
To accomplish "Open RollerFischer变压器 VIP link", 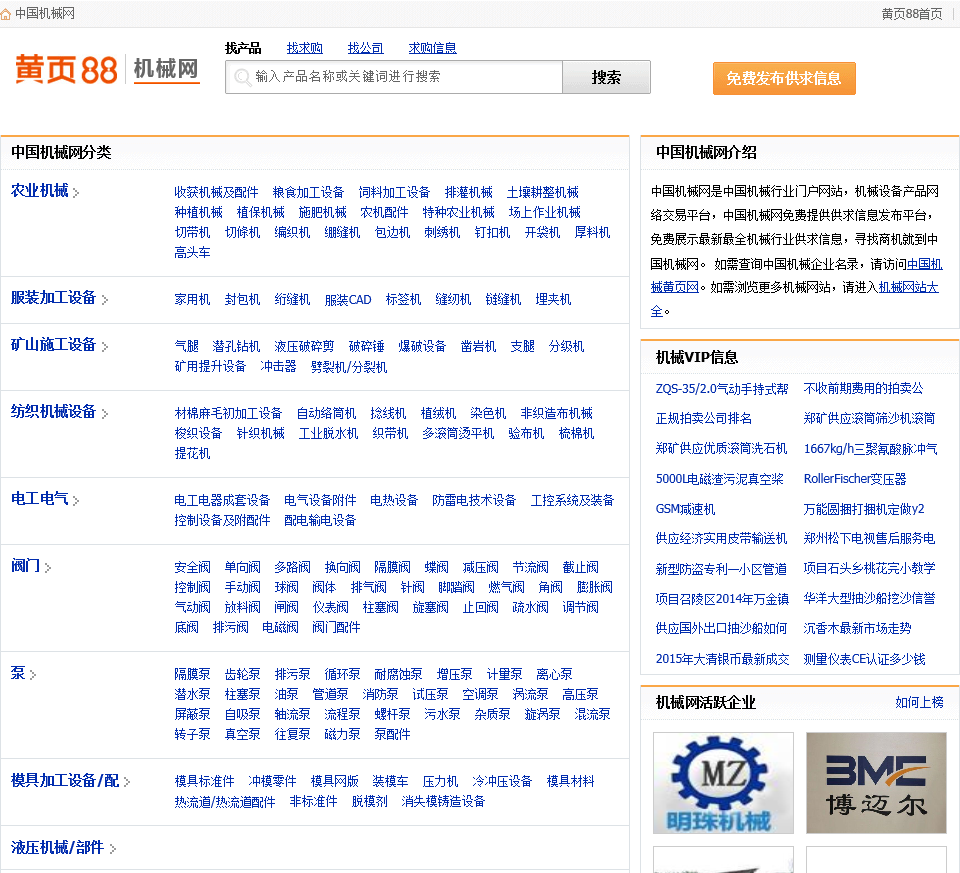I will pos(855,479).
